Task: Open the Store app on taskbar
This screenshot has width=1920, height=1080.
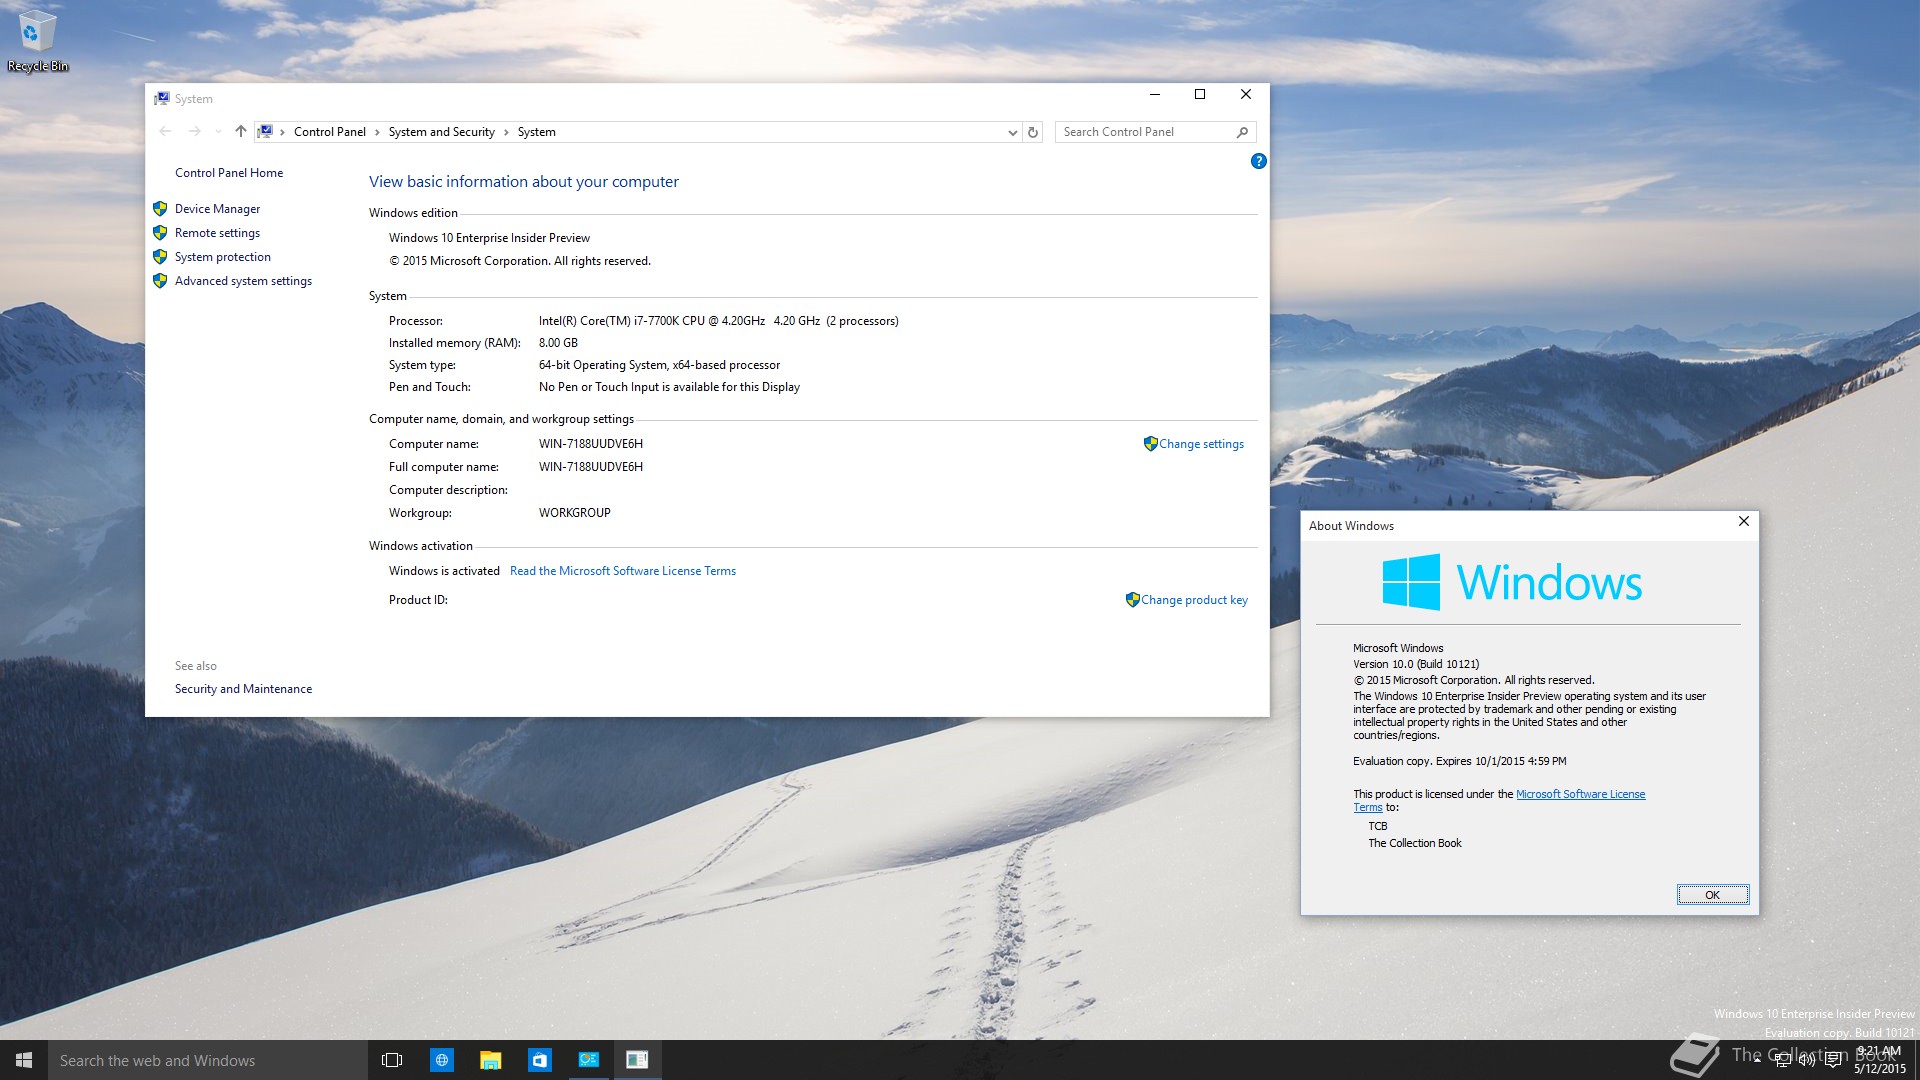Action: pyautogui.click(x=539, y=1060)
